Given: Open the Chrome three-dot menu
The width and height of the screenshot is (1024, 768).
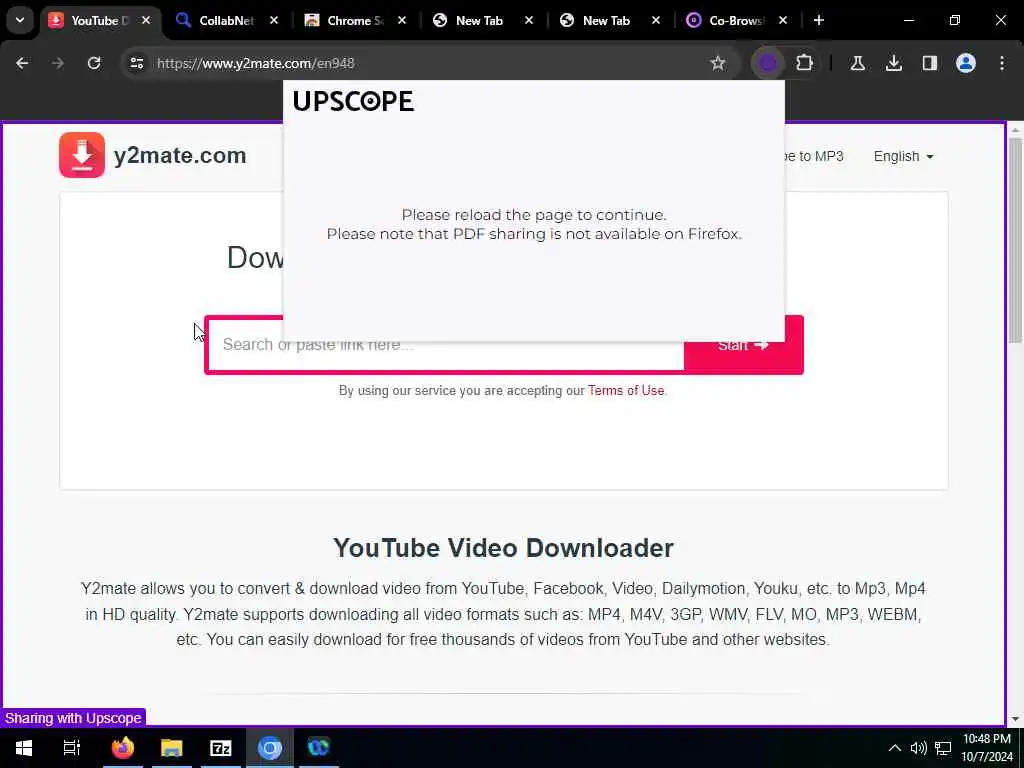Looking at the screenshot, I should 1002,63.
